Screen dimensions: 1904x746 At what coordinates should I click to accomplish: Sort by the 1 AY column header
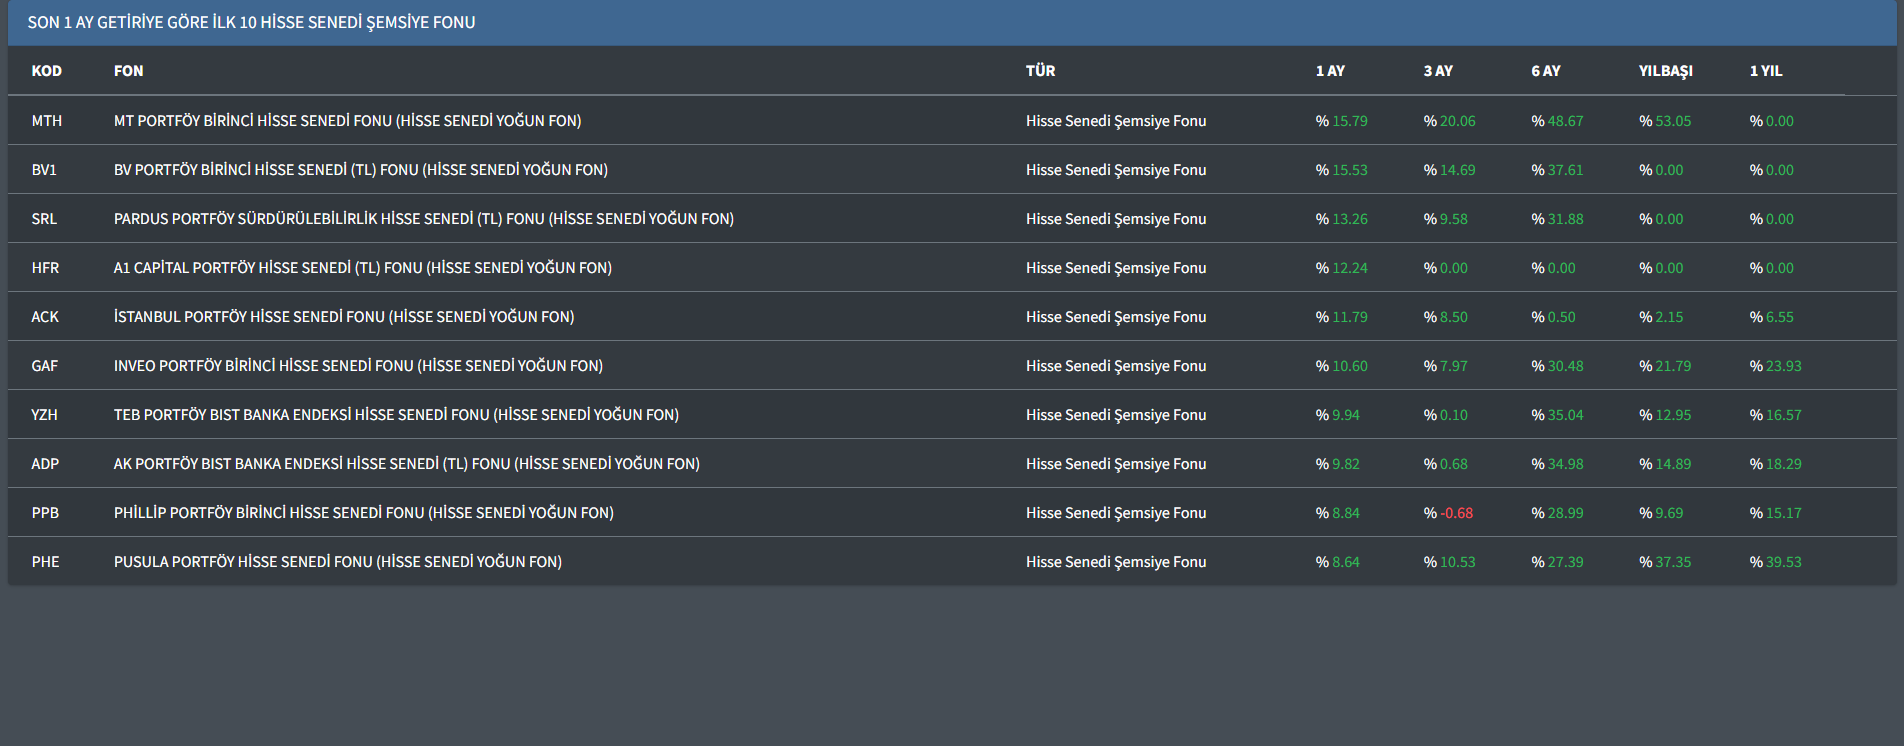[x=1329, y=71]
